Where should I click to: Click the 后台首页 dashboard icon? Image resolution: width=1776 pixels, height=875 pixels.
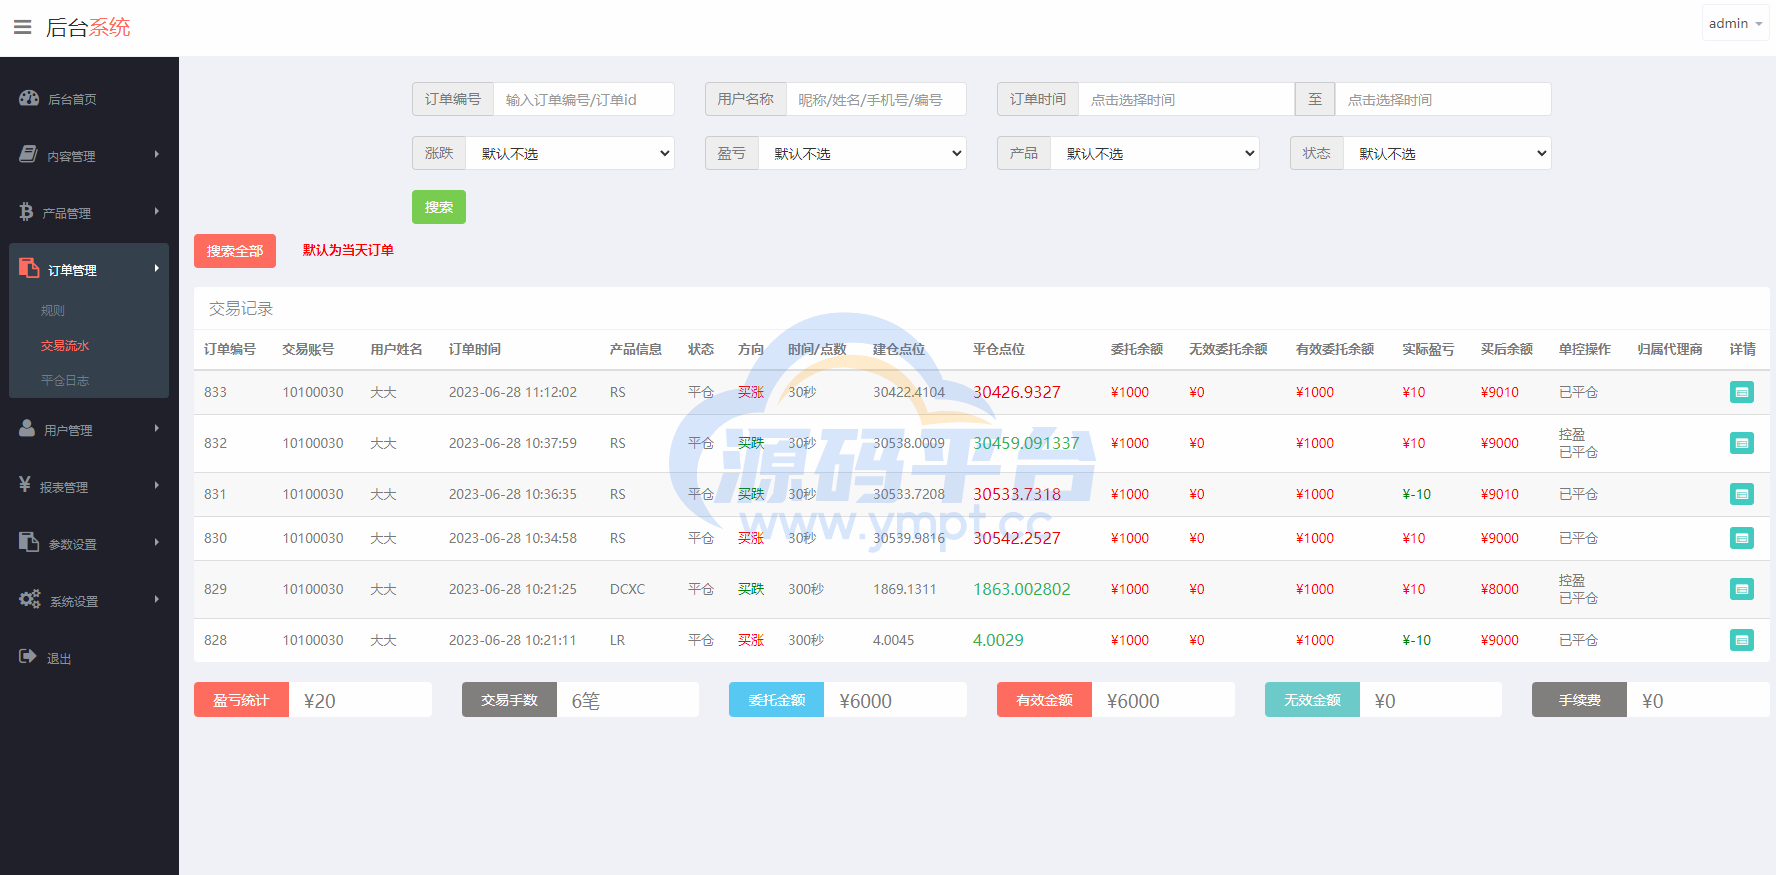click(29, 98)
